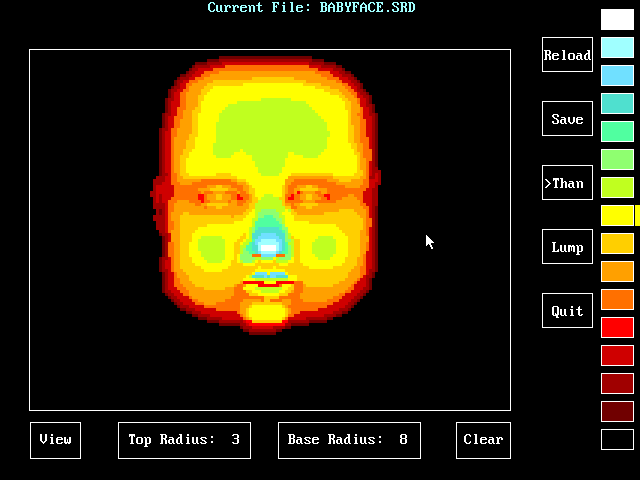
Task: Click the Current File: BABYFACE.SRD title text
Action: pos(311,7)
